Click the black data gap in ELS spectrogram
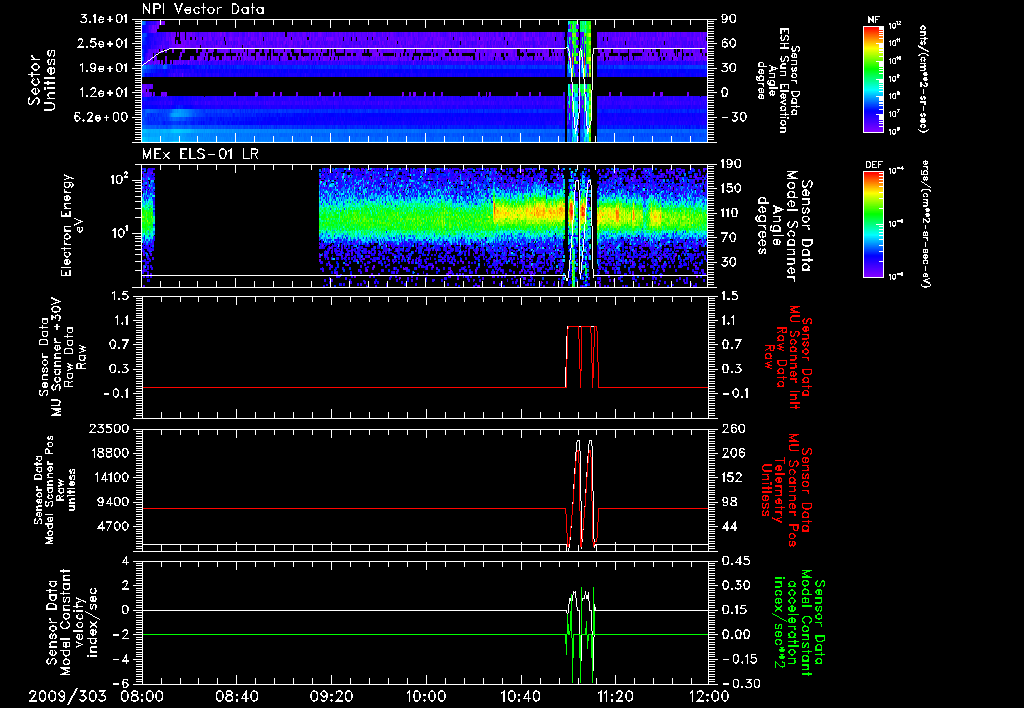The width and height of the screenshot is (1024, 708). [237, 220]
